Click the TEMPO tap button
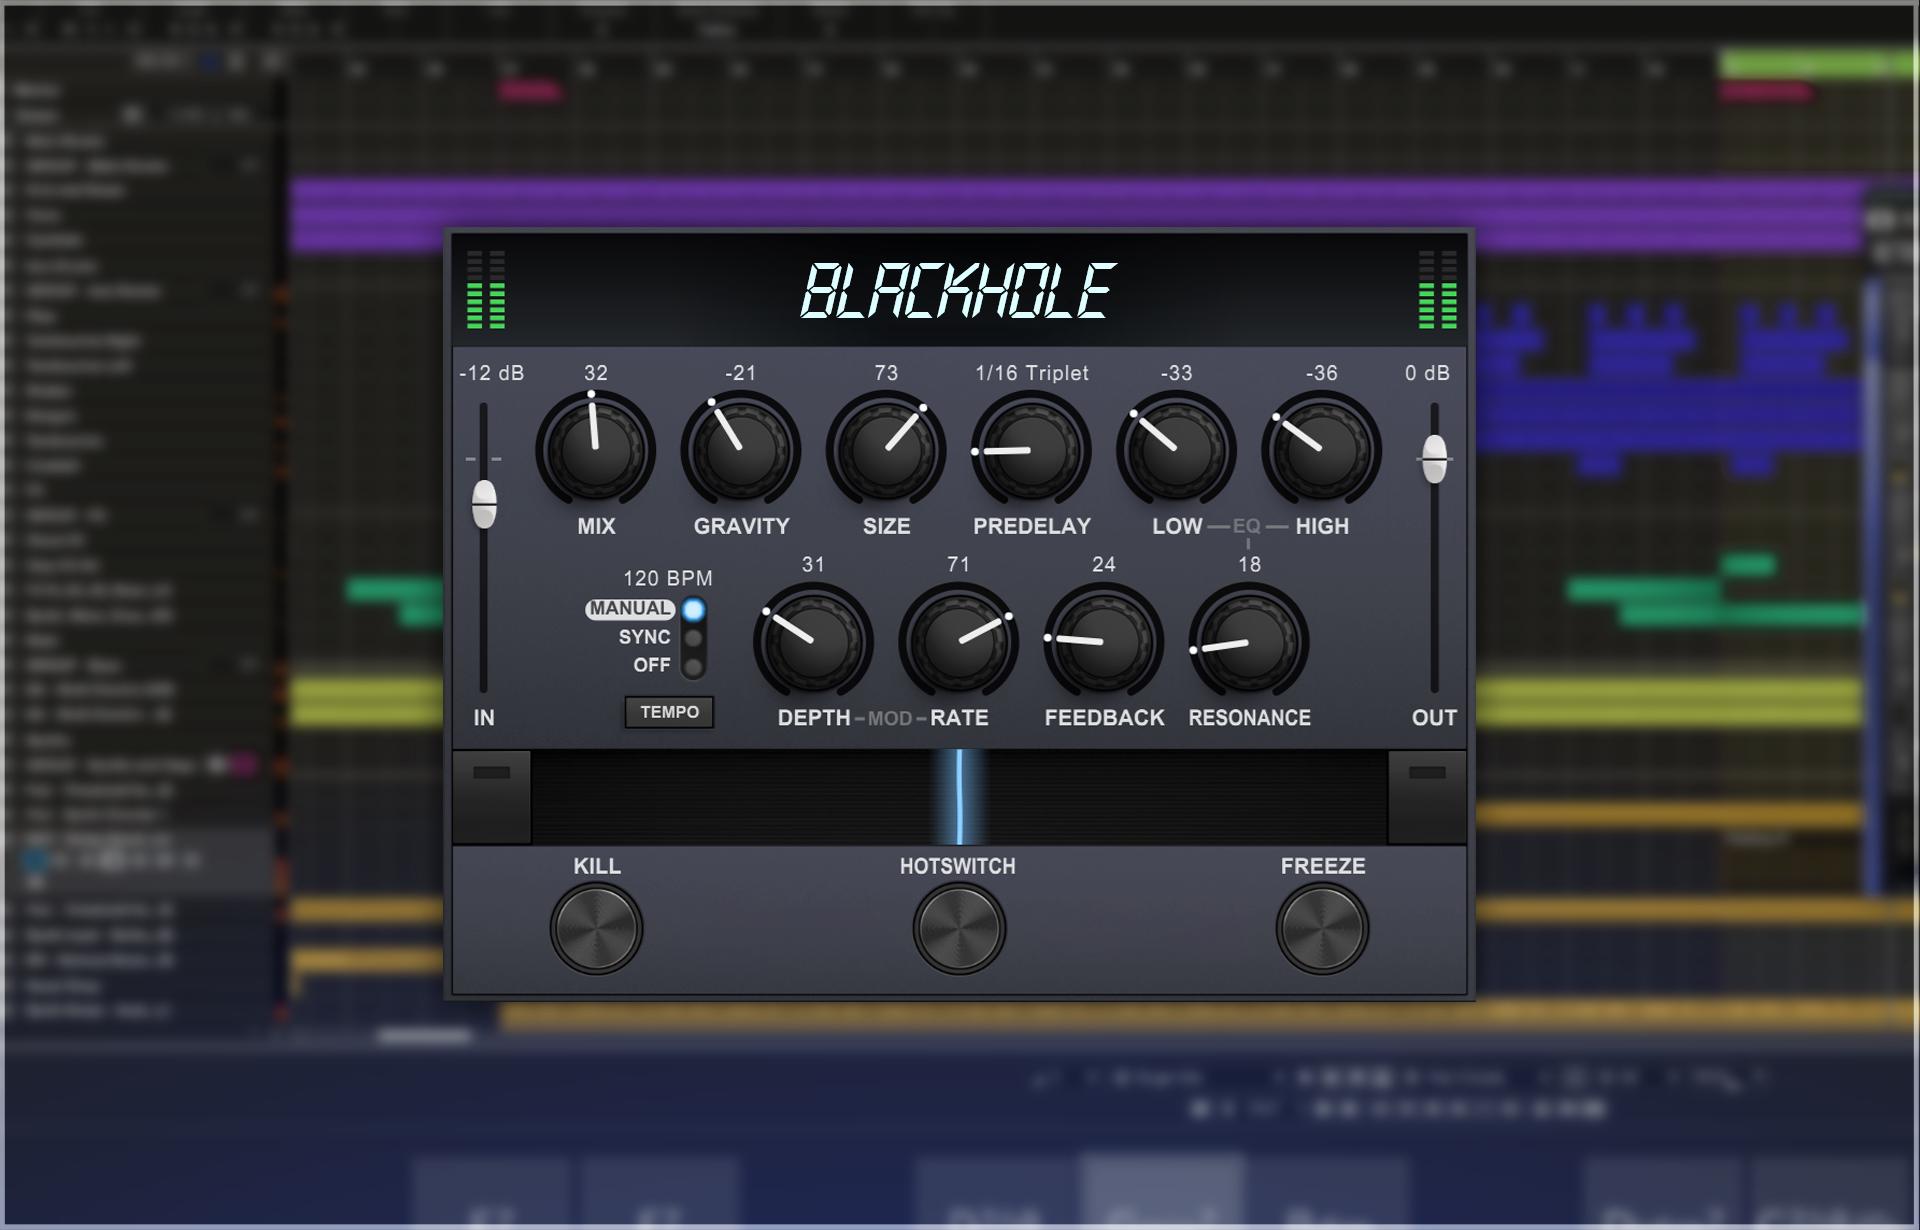The width and height of the screenshot is (1920, 1230). (669, 712)
